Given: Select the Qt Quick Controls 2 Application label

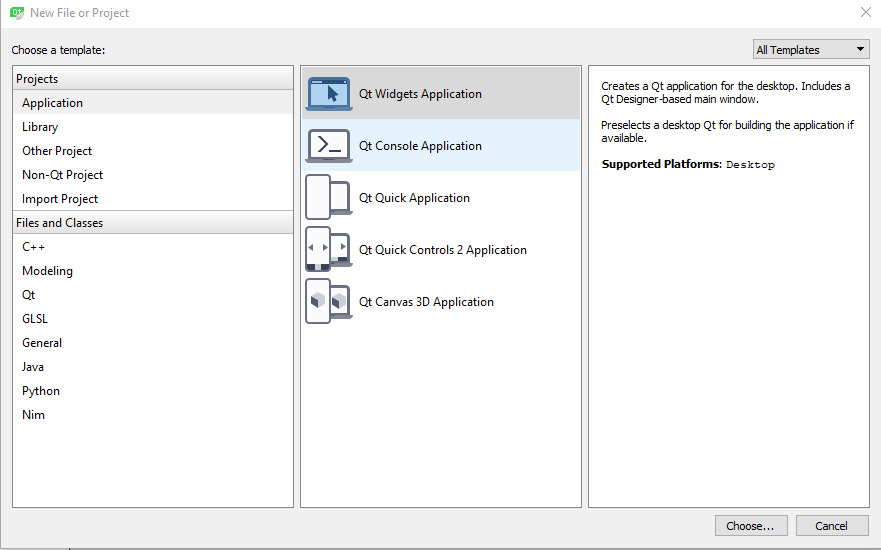Looking at the screenshot, I should pyautogui.click(x=443, y=250).
